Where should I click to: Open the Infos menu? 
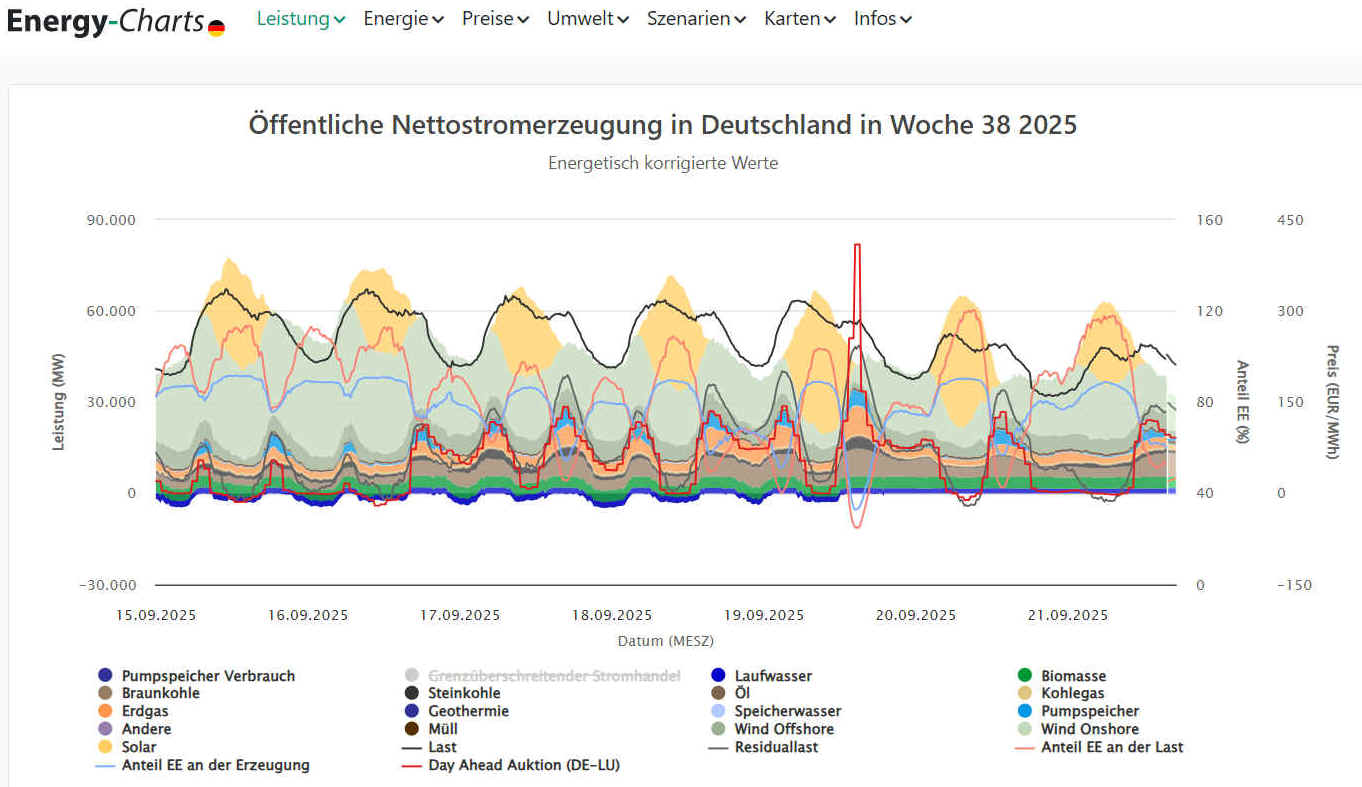[882, 19]
